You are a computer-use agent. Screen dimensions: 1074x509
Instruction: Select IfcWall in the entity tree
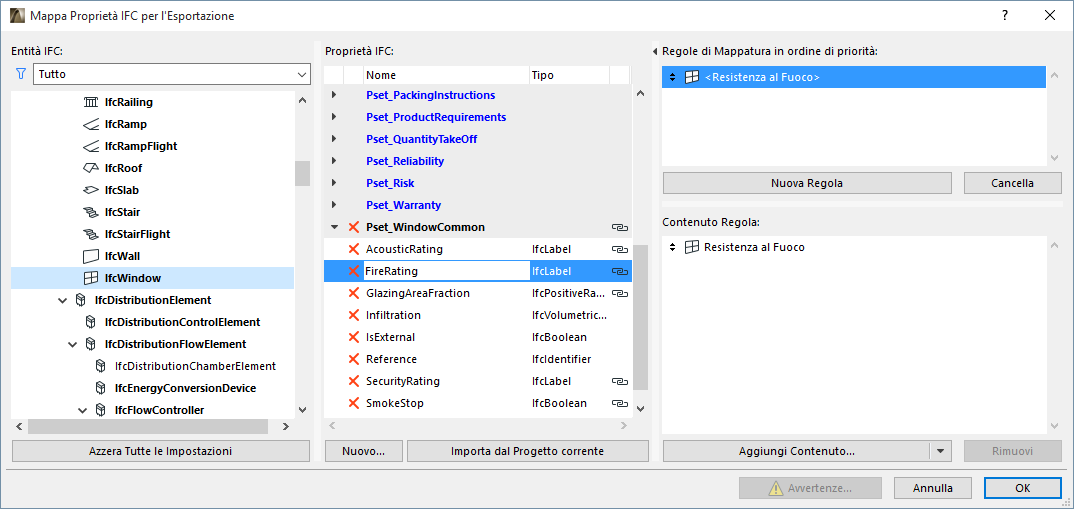[x=120, y=256]
